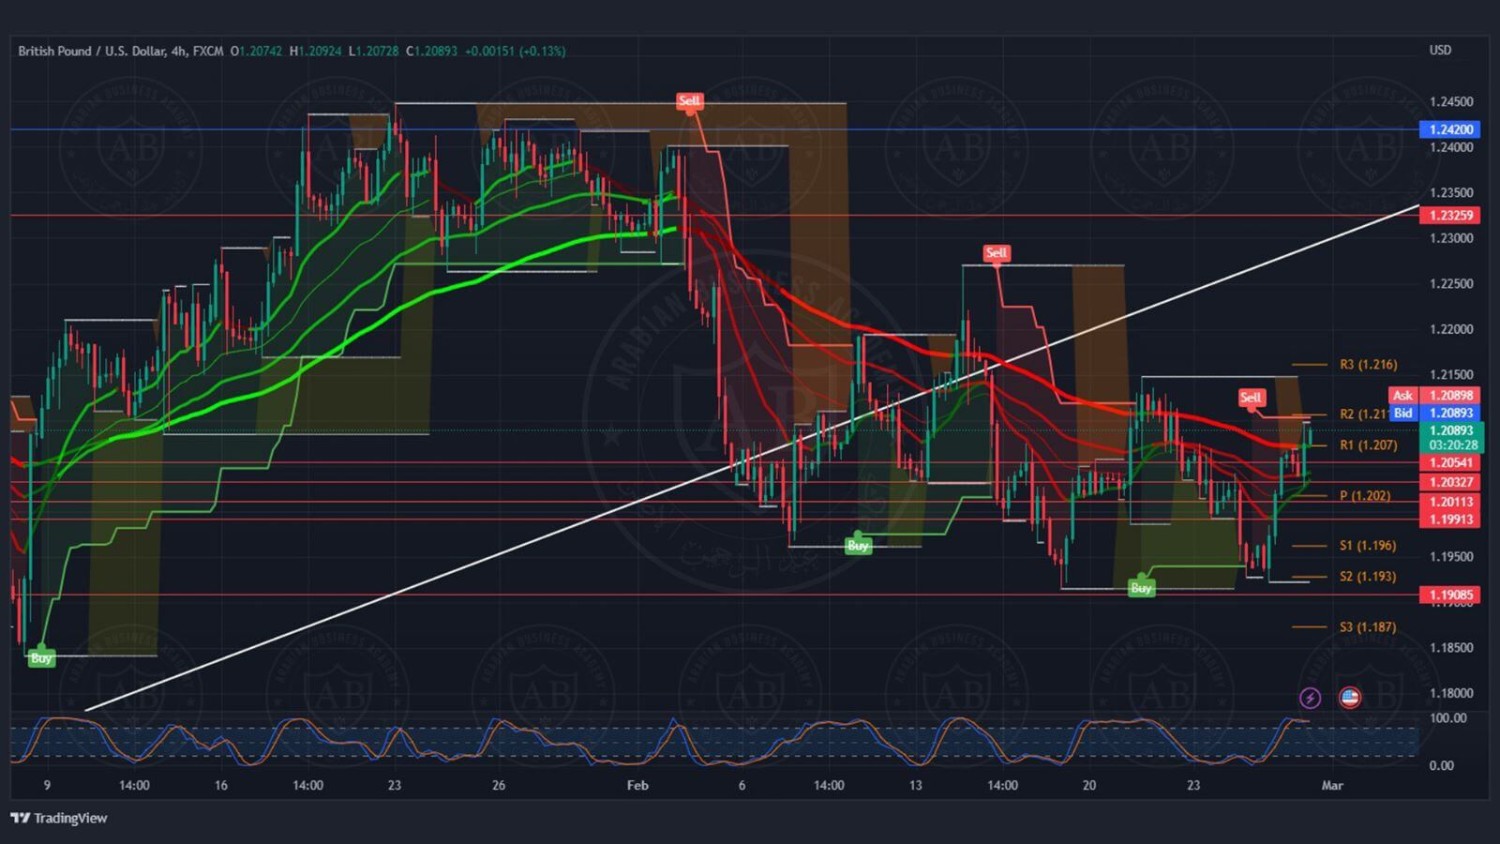Click the red 1.19085 price label
Viewport: 1500px width, 844px height.
[x=1450, y=595]
